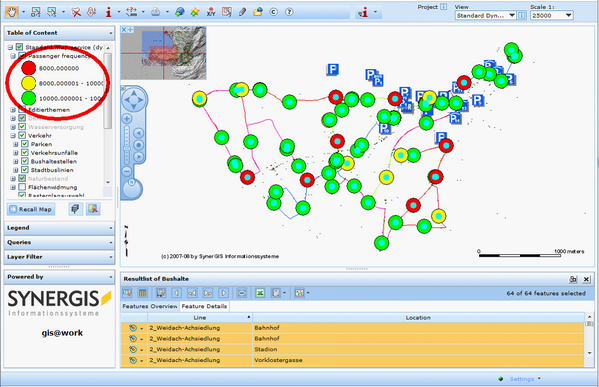Expand the Bushaltestellen tree node

(x=16, y=162)
